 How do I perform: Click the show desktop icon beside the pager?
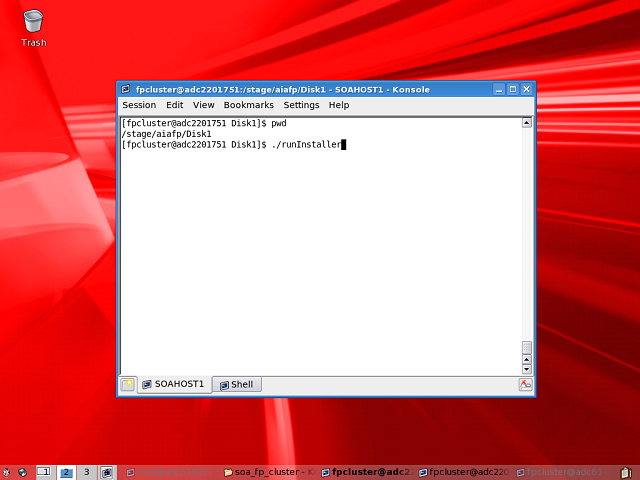click(107, 473)
